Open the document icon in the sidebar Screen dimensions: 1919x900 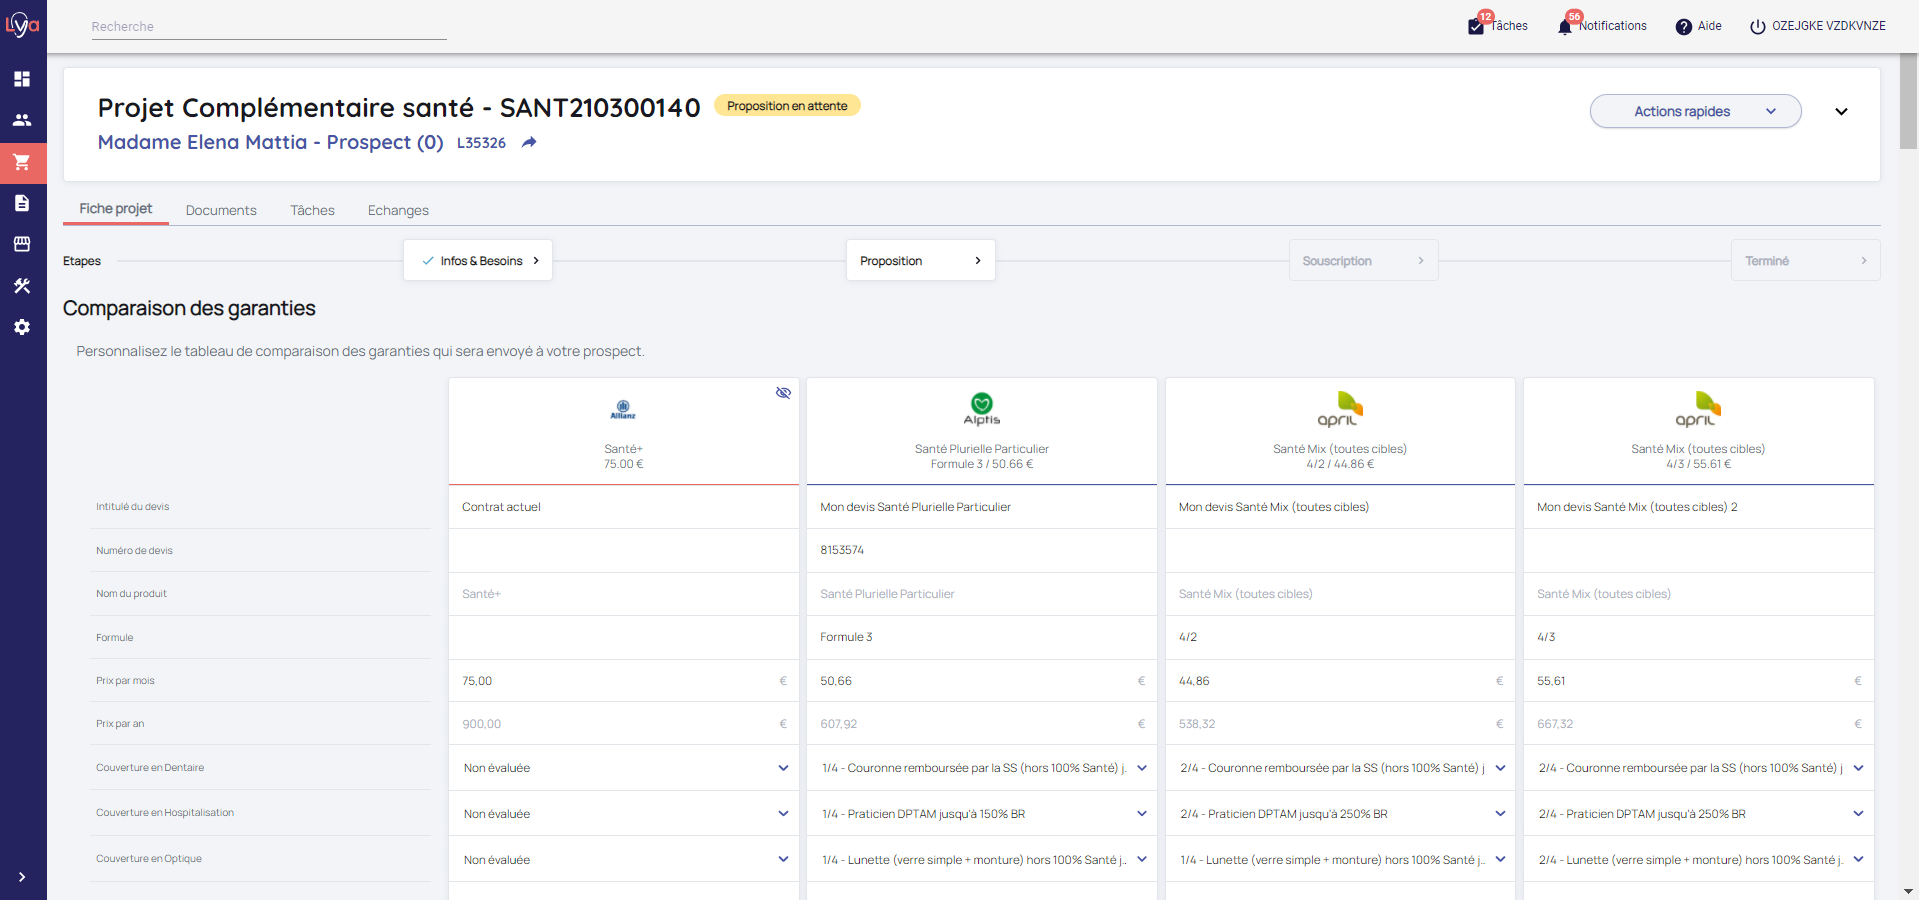[22, 203]
